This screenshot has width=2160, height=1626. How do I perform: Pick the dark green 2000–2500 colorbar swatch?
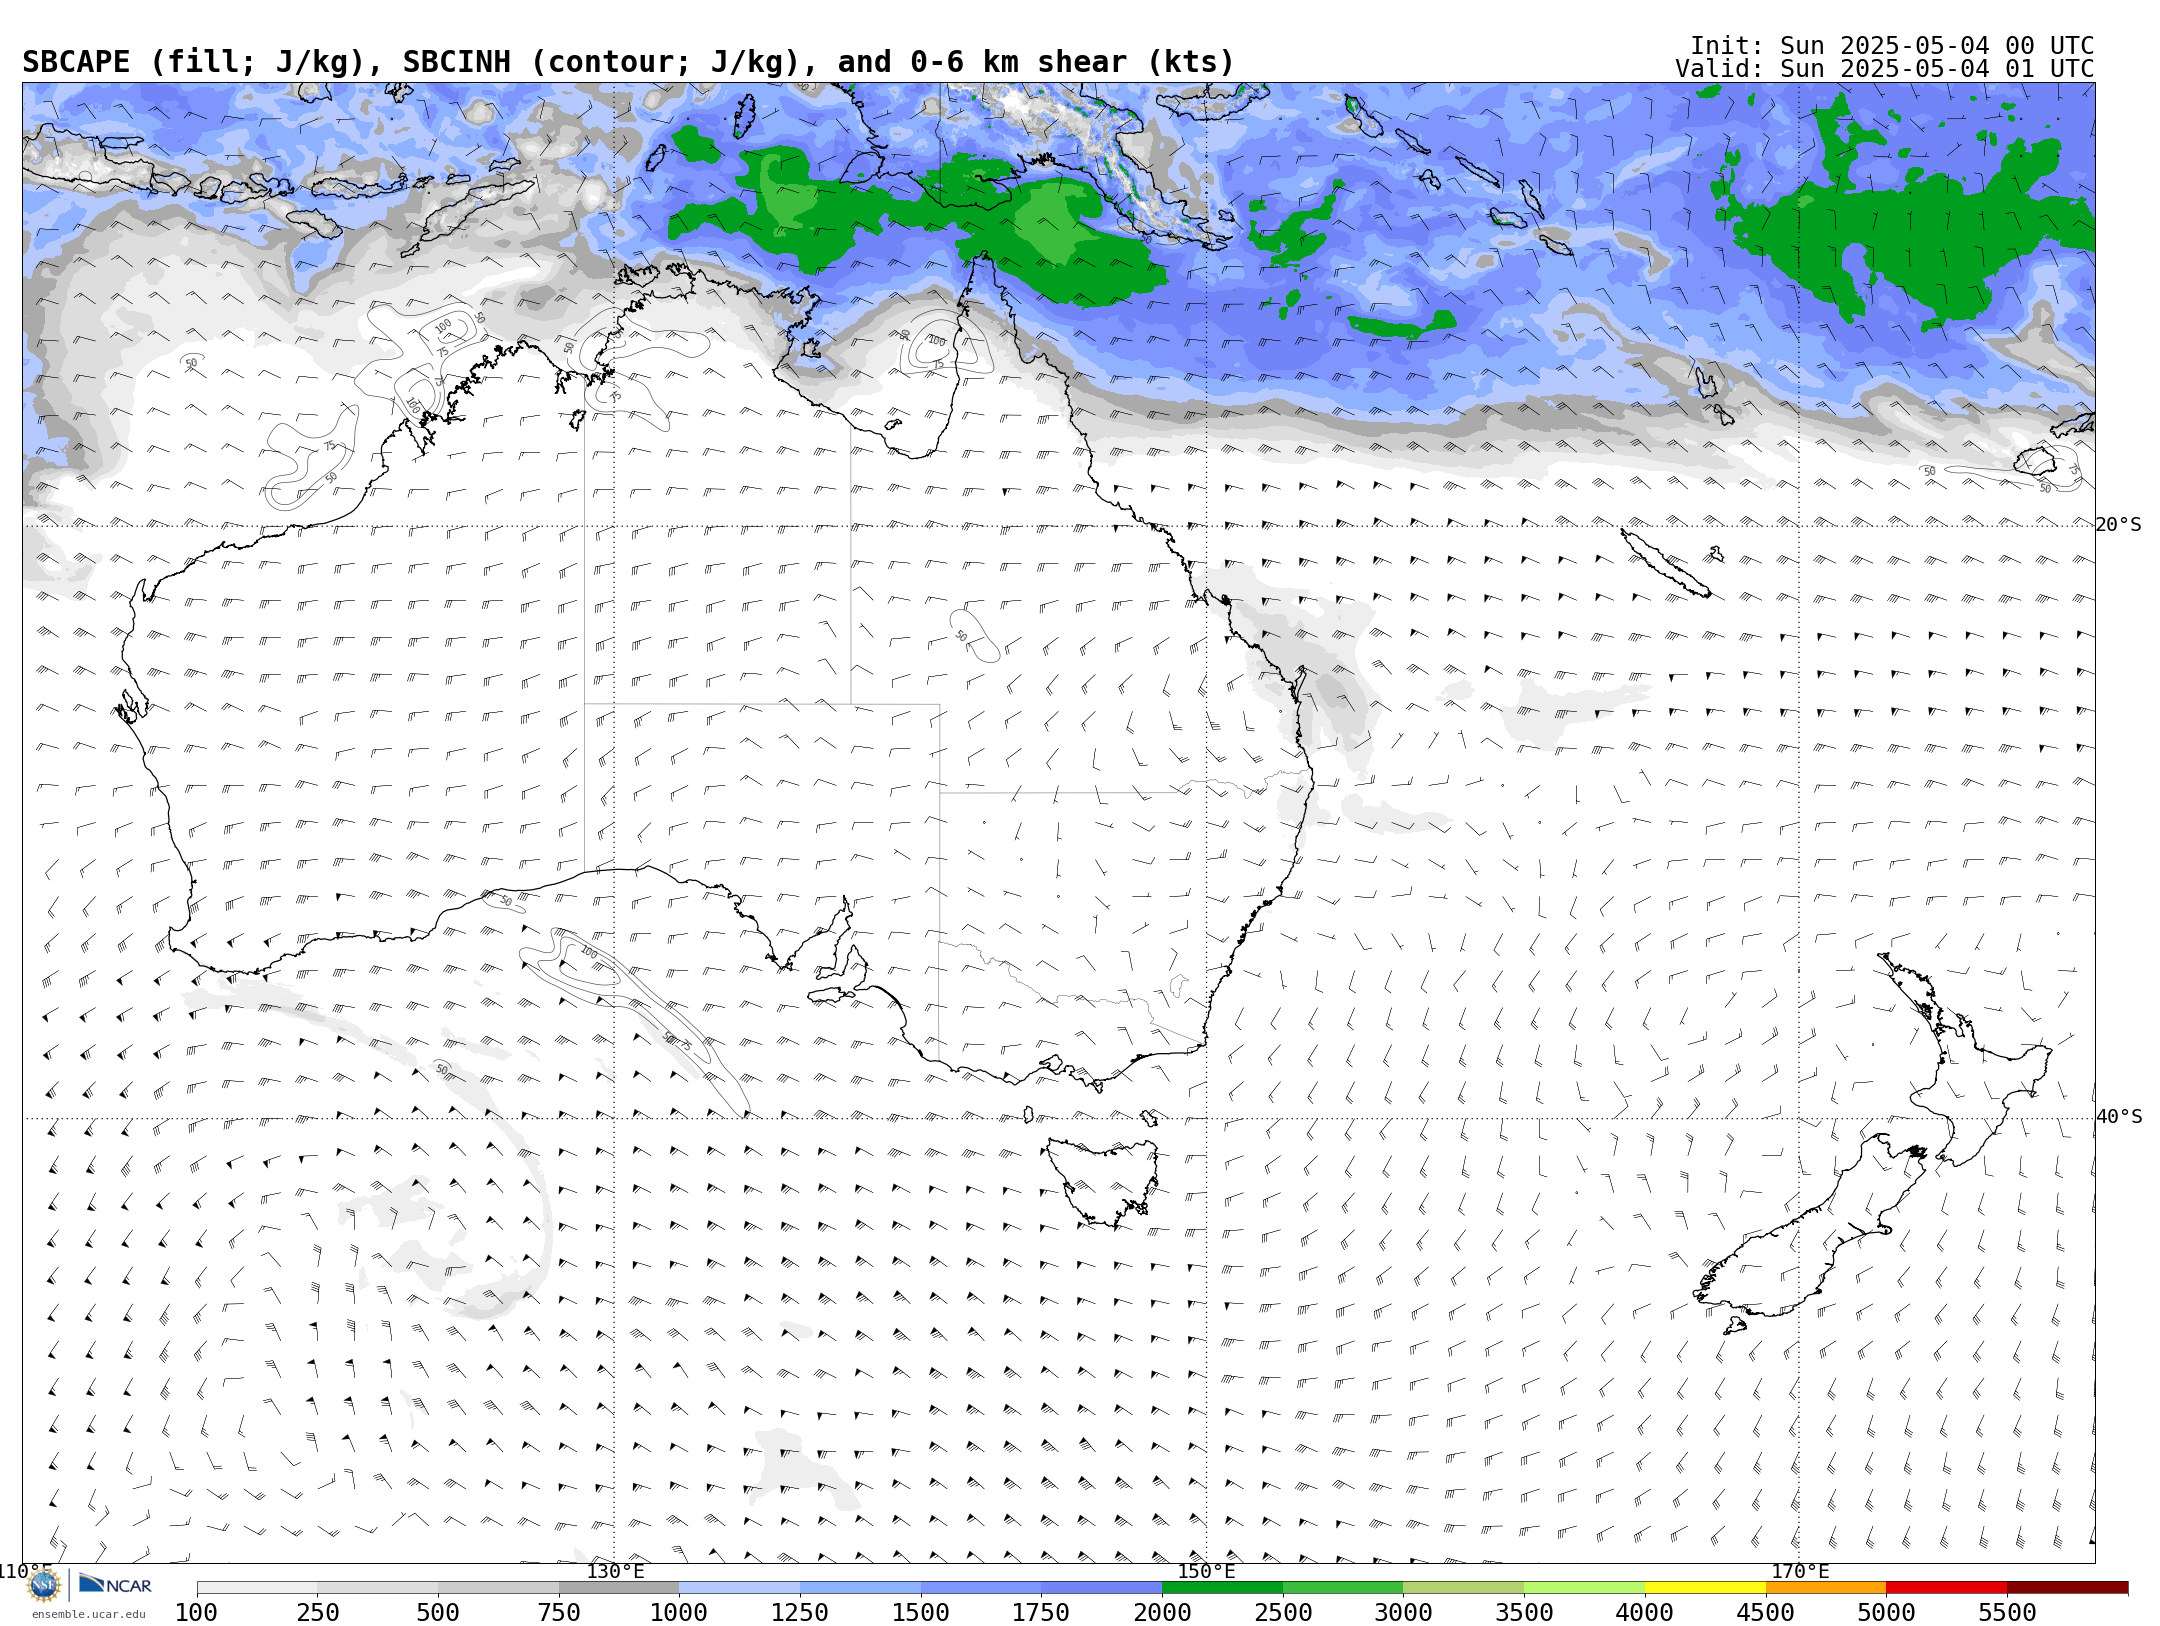tap(1222, 1588)
